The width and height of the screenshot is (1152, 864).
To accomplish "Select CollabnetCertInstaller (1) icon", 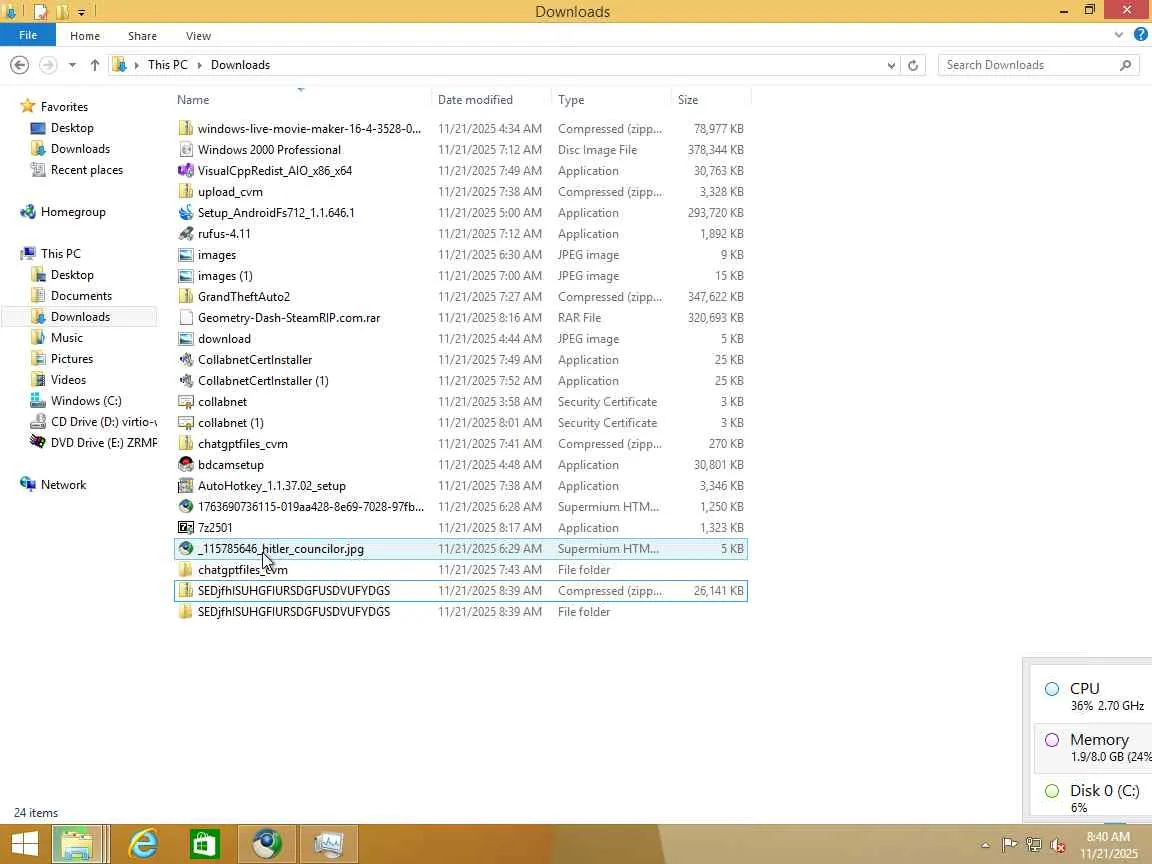I will (x=186, y=381).
